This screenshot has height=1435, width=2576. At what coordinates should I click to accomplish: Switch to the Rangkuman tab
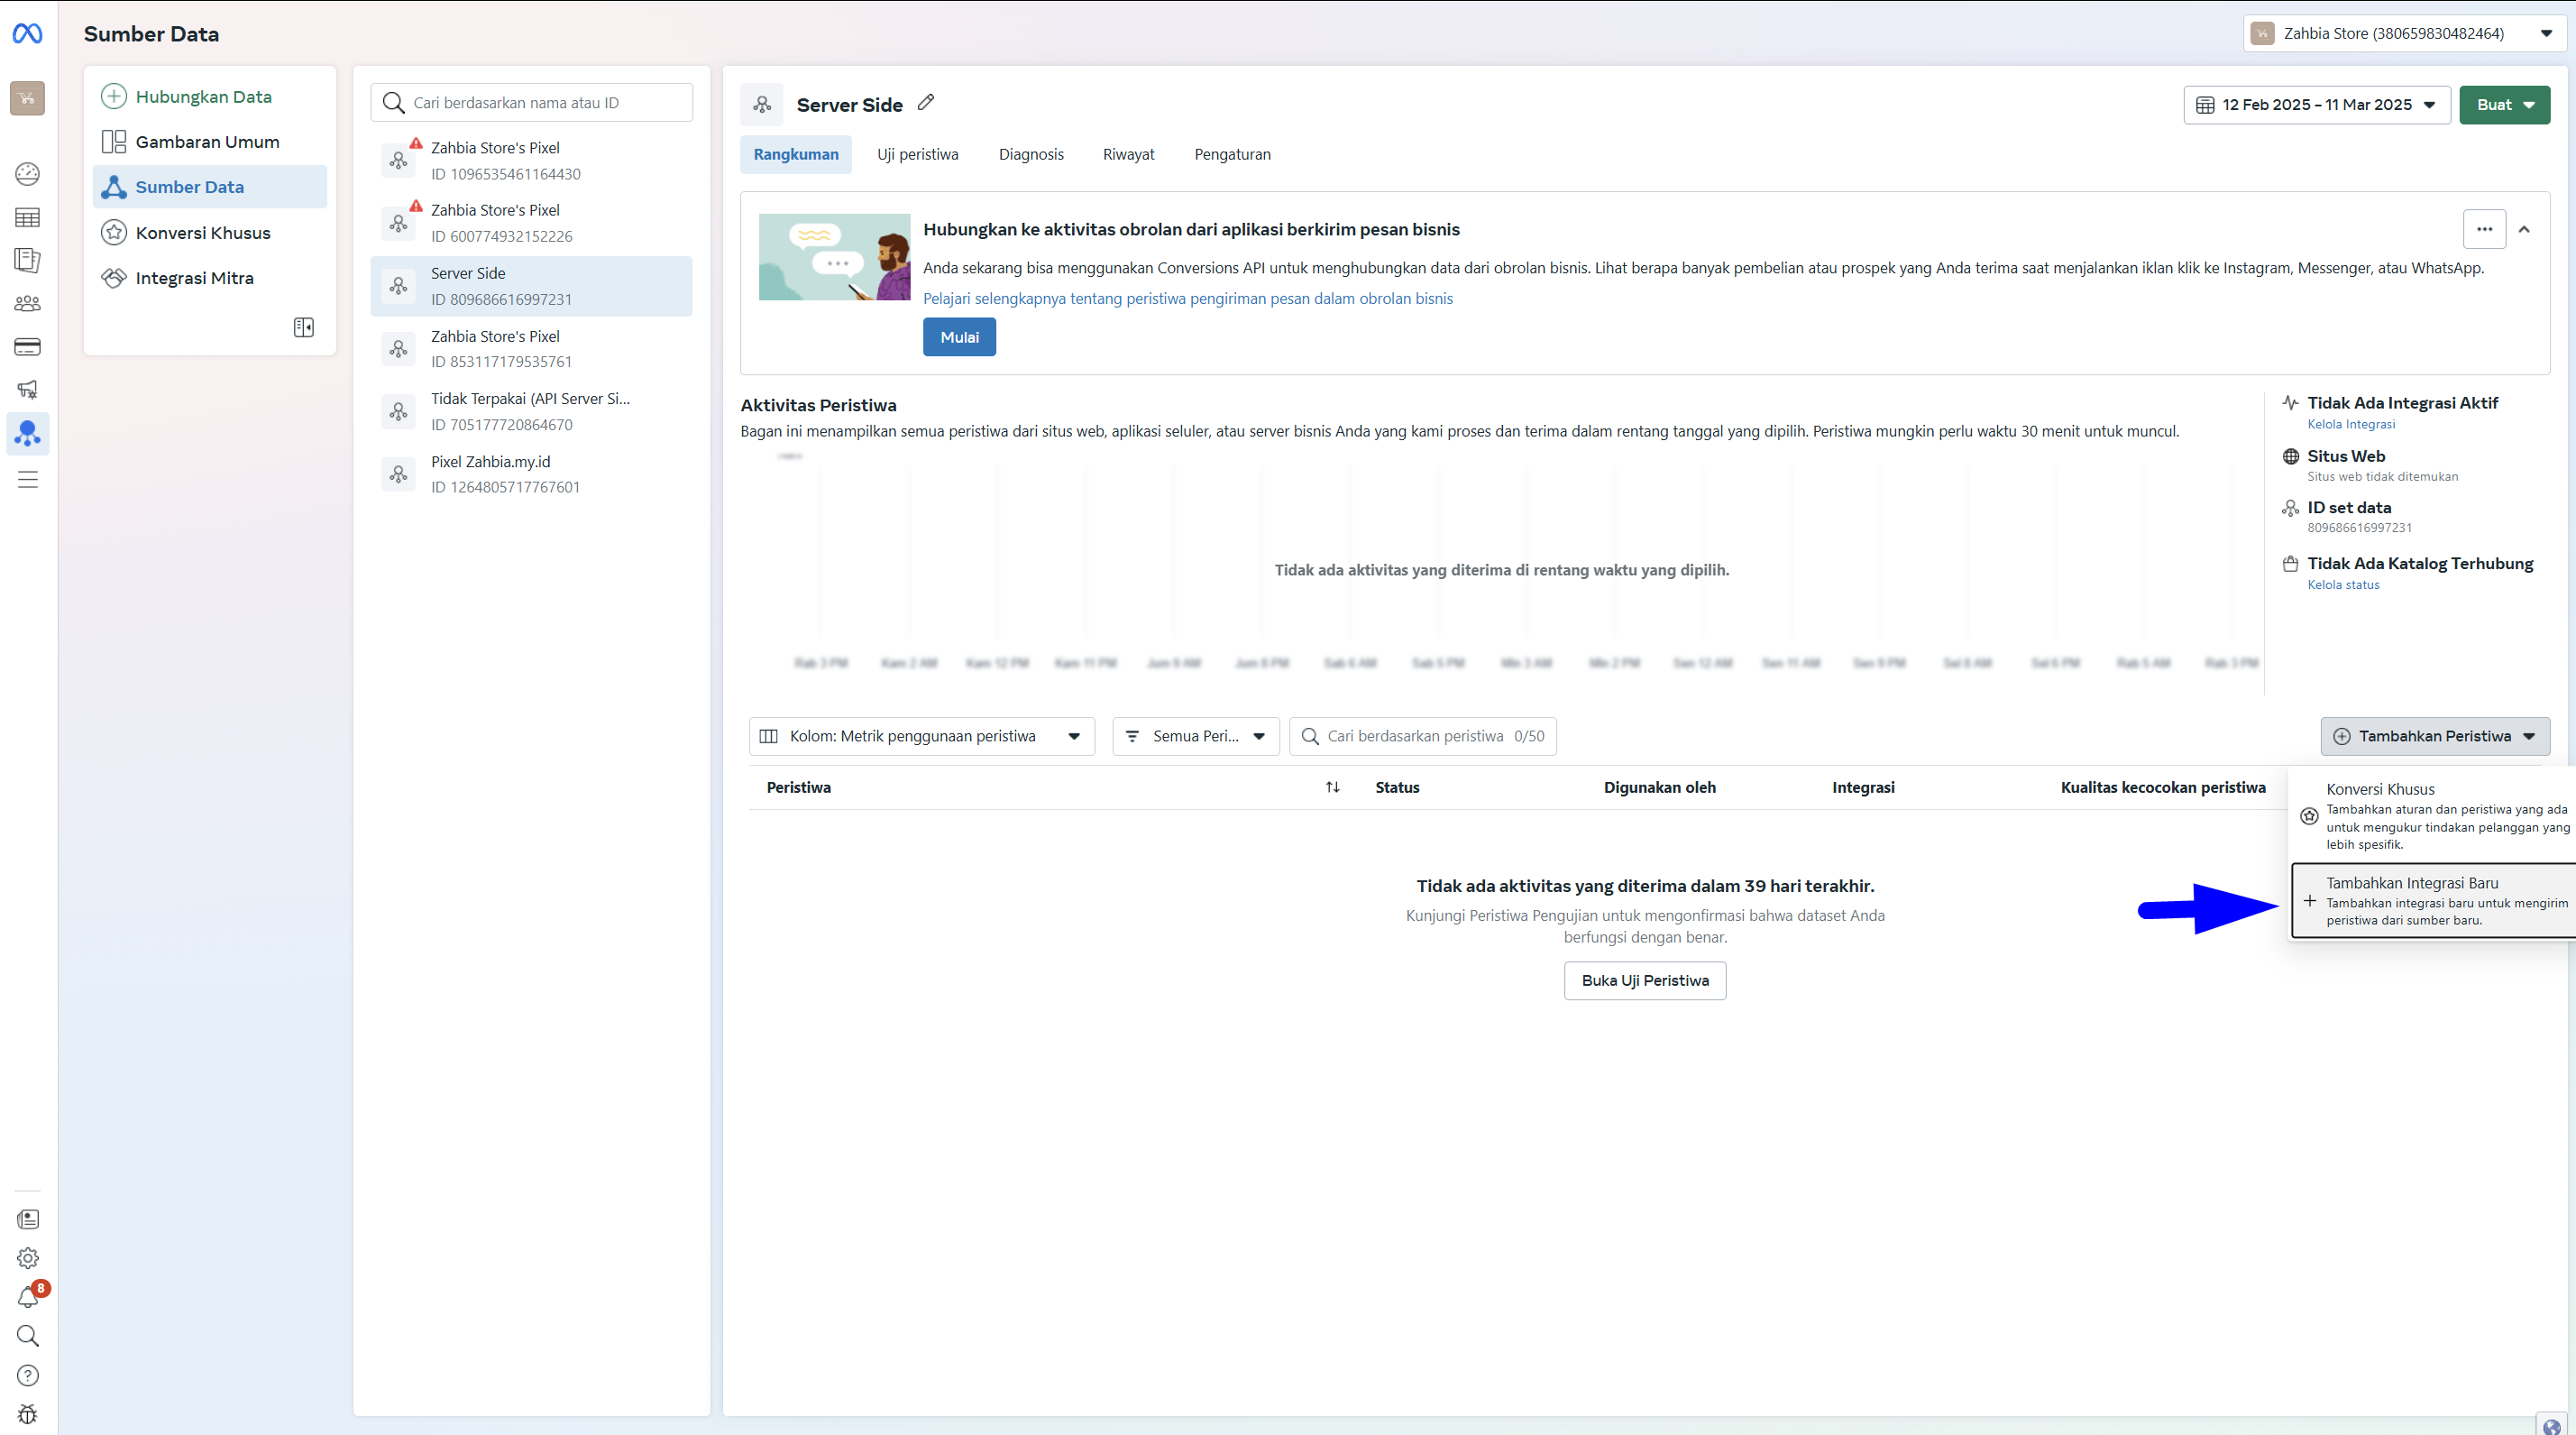(x=796, y=154)
